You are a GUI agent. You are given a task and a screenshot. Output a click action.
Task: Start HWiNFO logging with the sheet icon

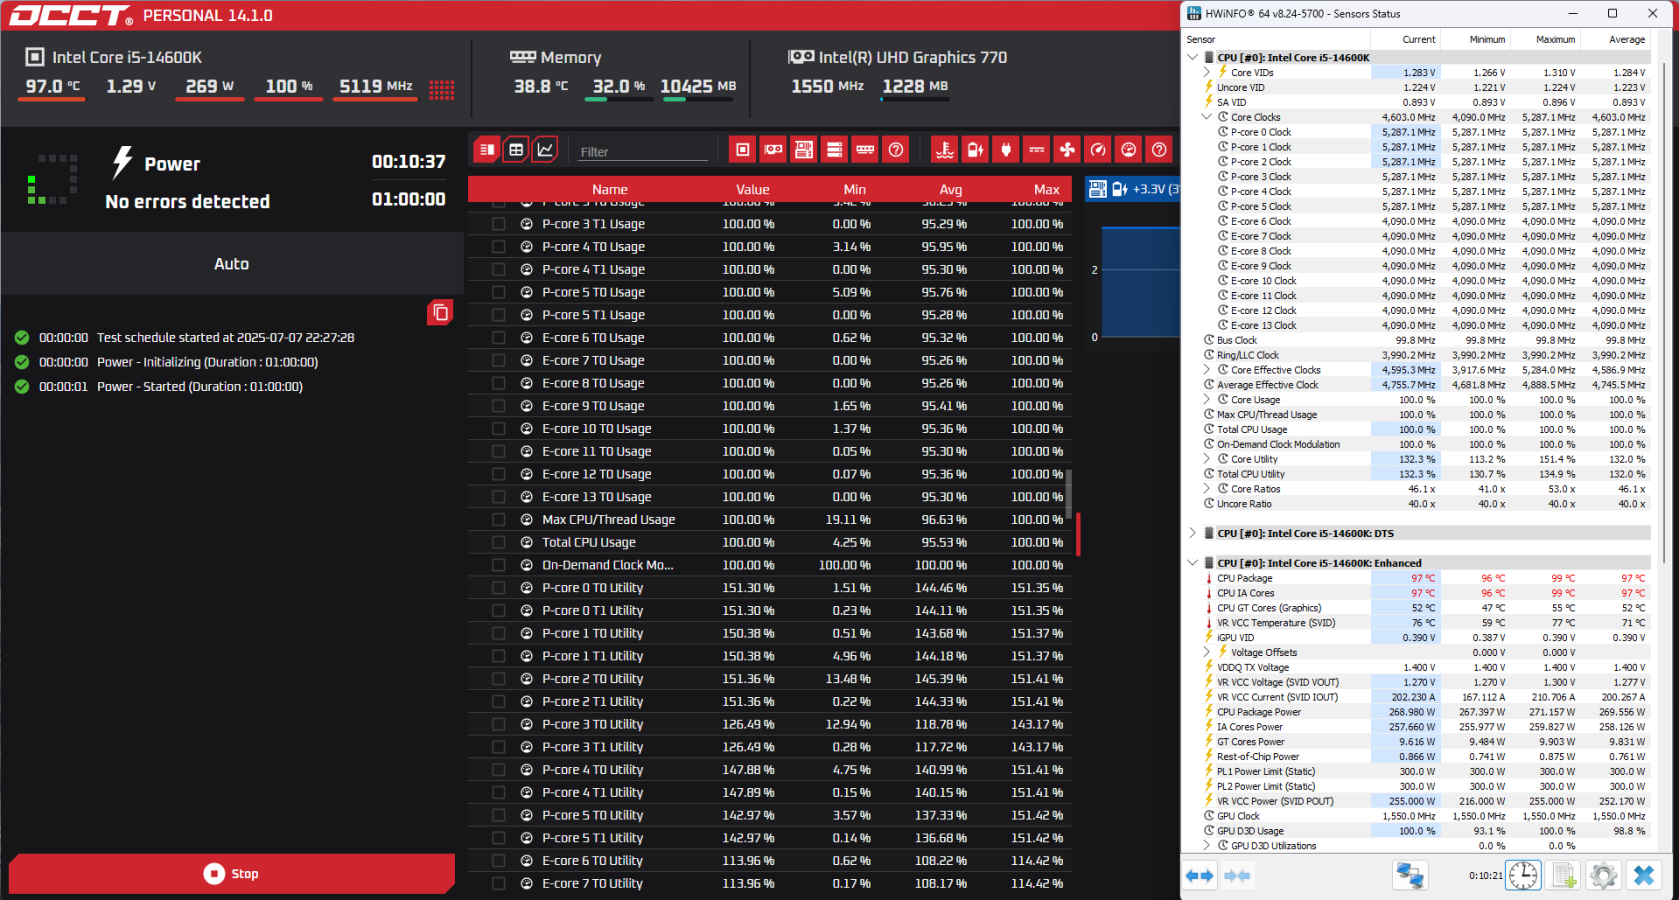tap(1564, 876)
